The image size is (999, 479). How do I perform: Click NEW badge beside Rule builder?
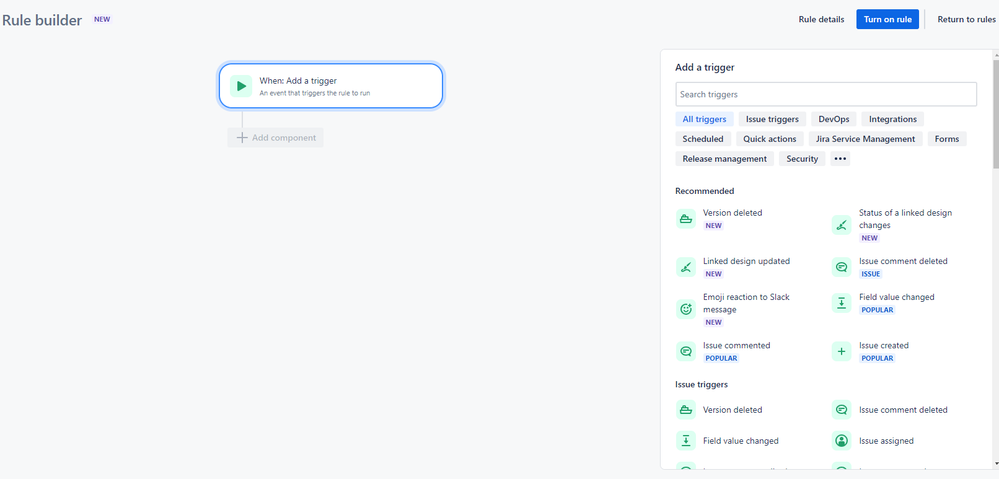pos(102,19)
